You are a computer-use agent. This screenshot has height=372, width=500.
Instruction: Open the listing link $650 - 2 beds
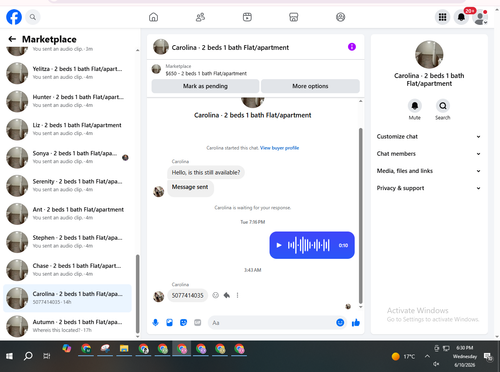206,74
